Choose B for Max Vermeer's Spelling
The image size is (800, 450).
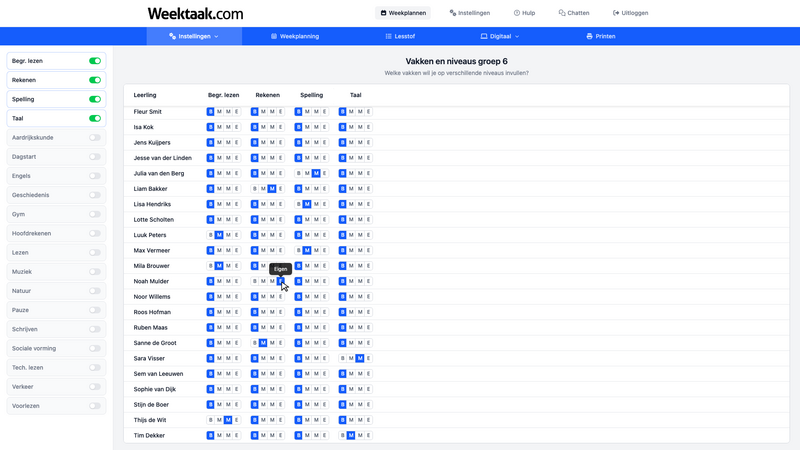pyautogui.click(x=298, y=251)
